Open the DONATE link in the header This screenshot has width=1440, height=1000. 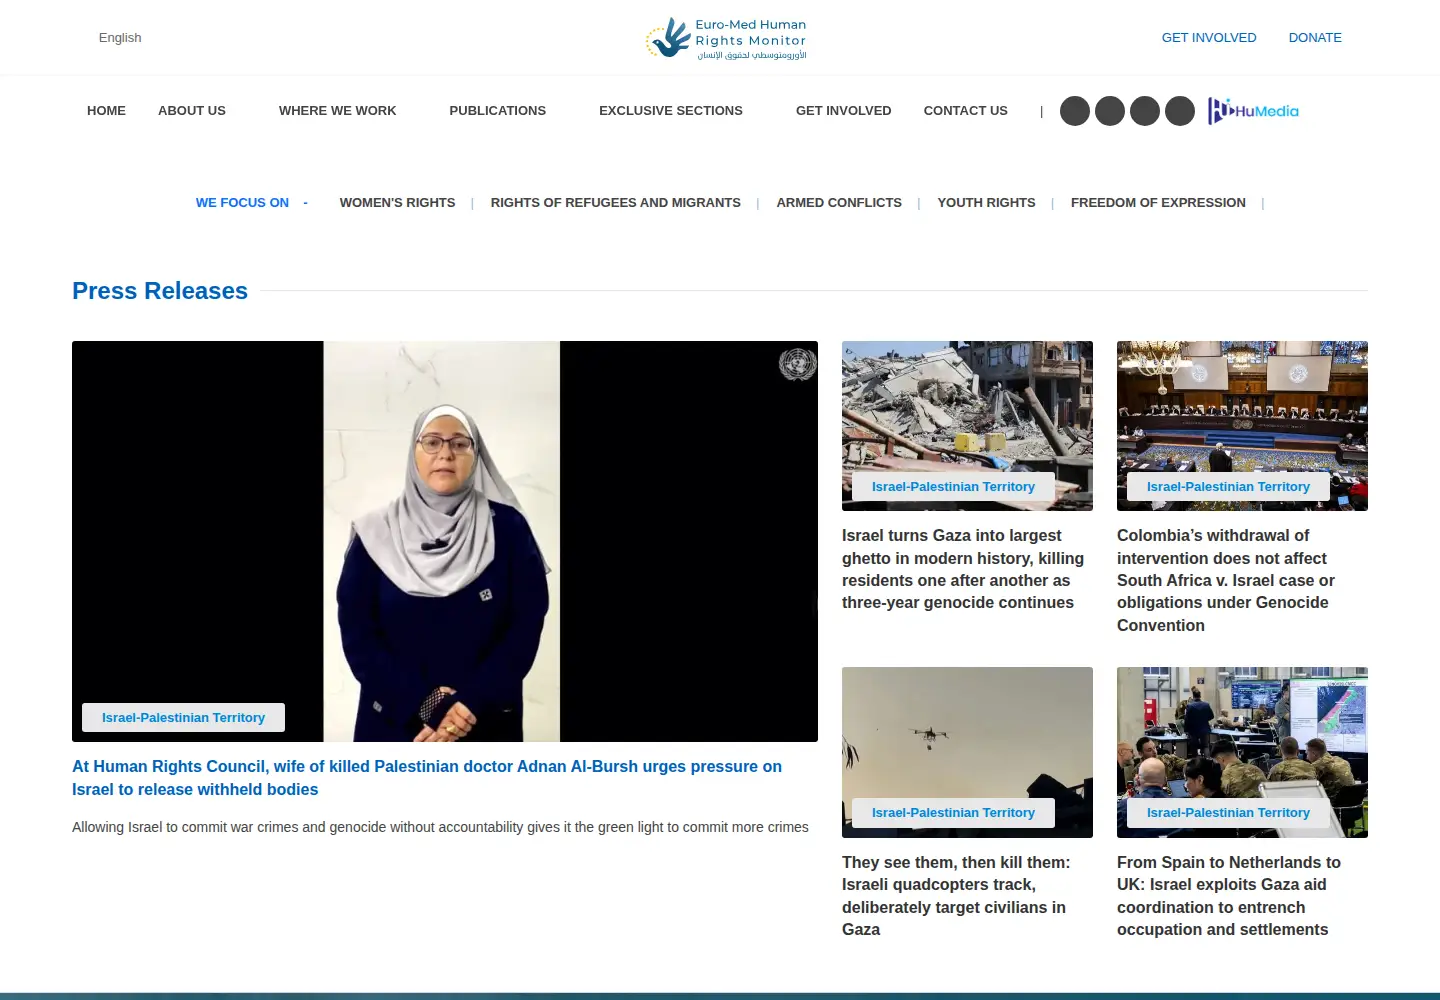tap(1315, 38)
